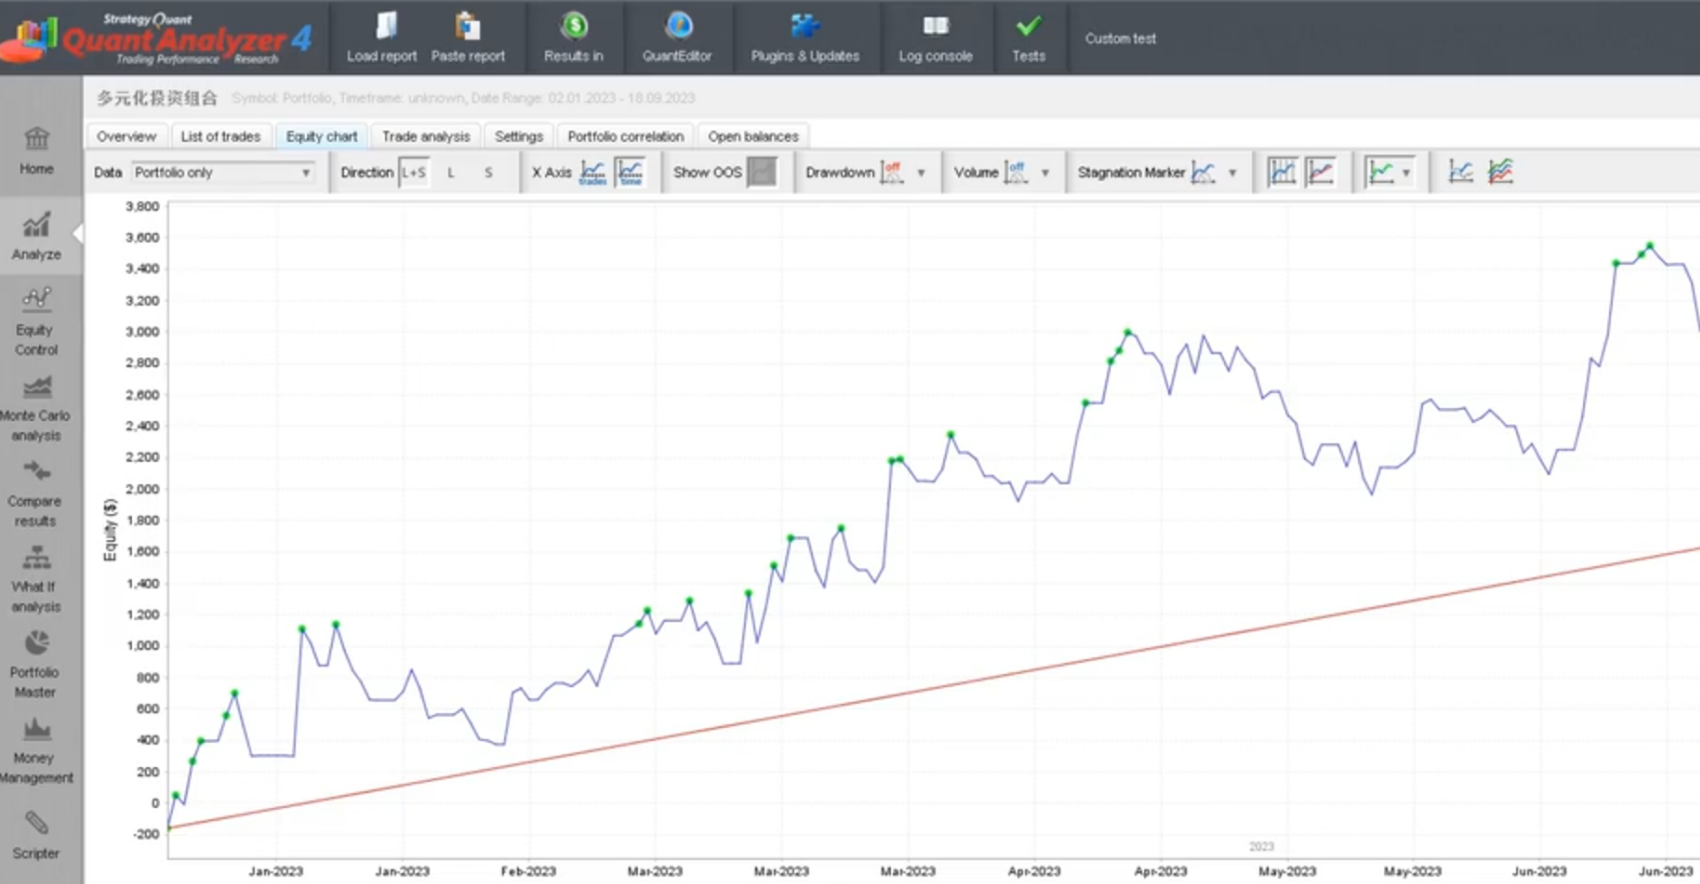The height and width of the screenshot is (884, 1700).
Task: Open the Scripter tool
Action: pyautogui.click(x=36, y=836)
